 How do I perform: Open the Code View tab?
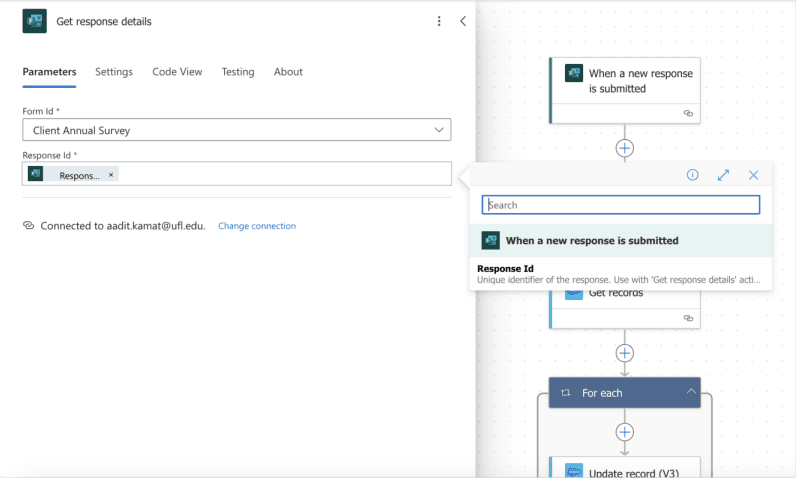(177, 72)
